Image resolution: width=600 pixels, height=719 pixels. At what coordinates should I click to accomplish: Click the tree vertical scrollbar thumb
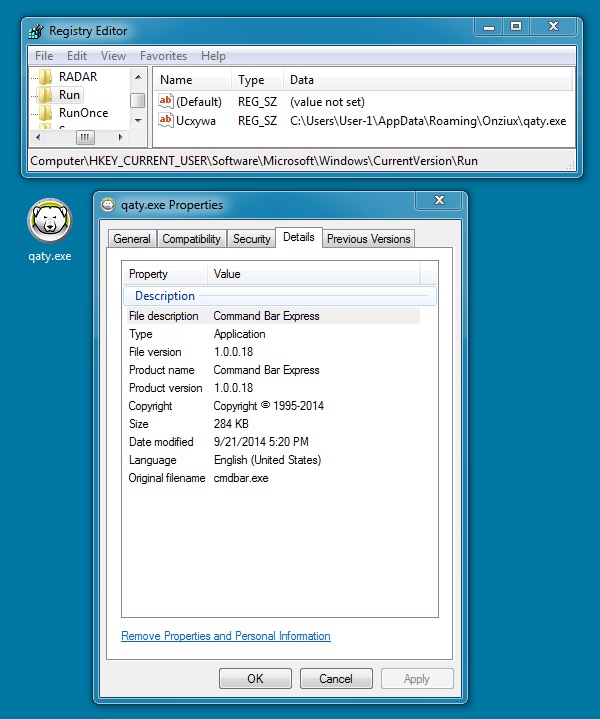pos(138,100)
